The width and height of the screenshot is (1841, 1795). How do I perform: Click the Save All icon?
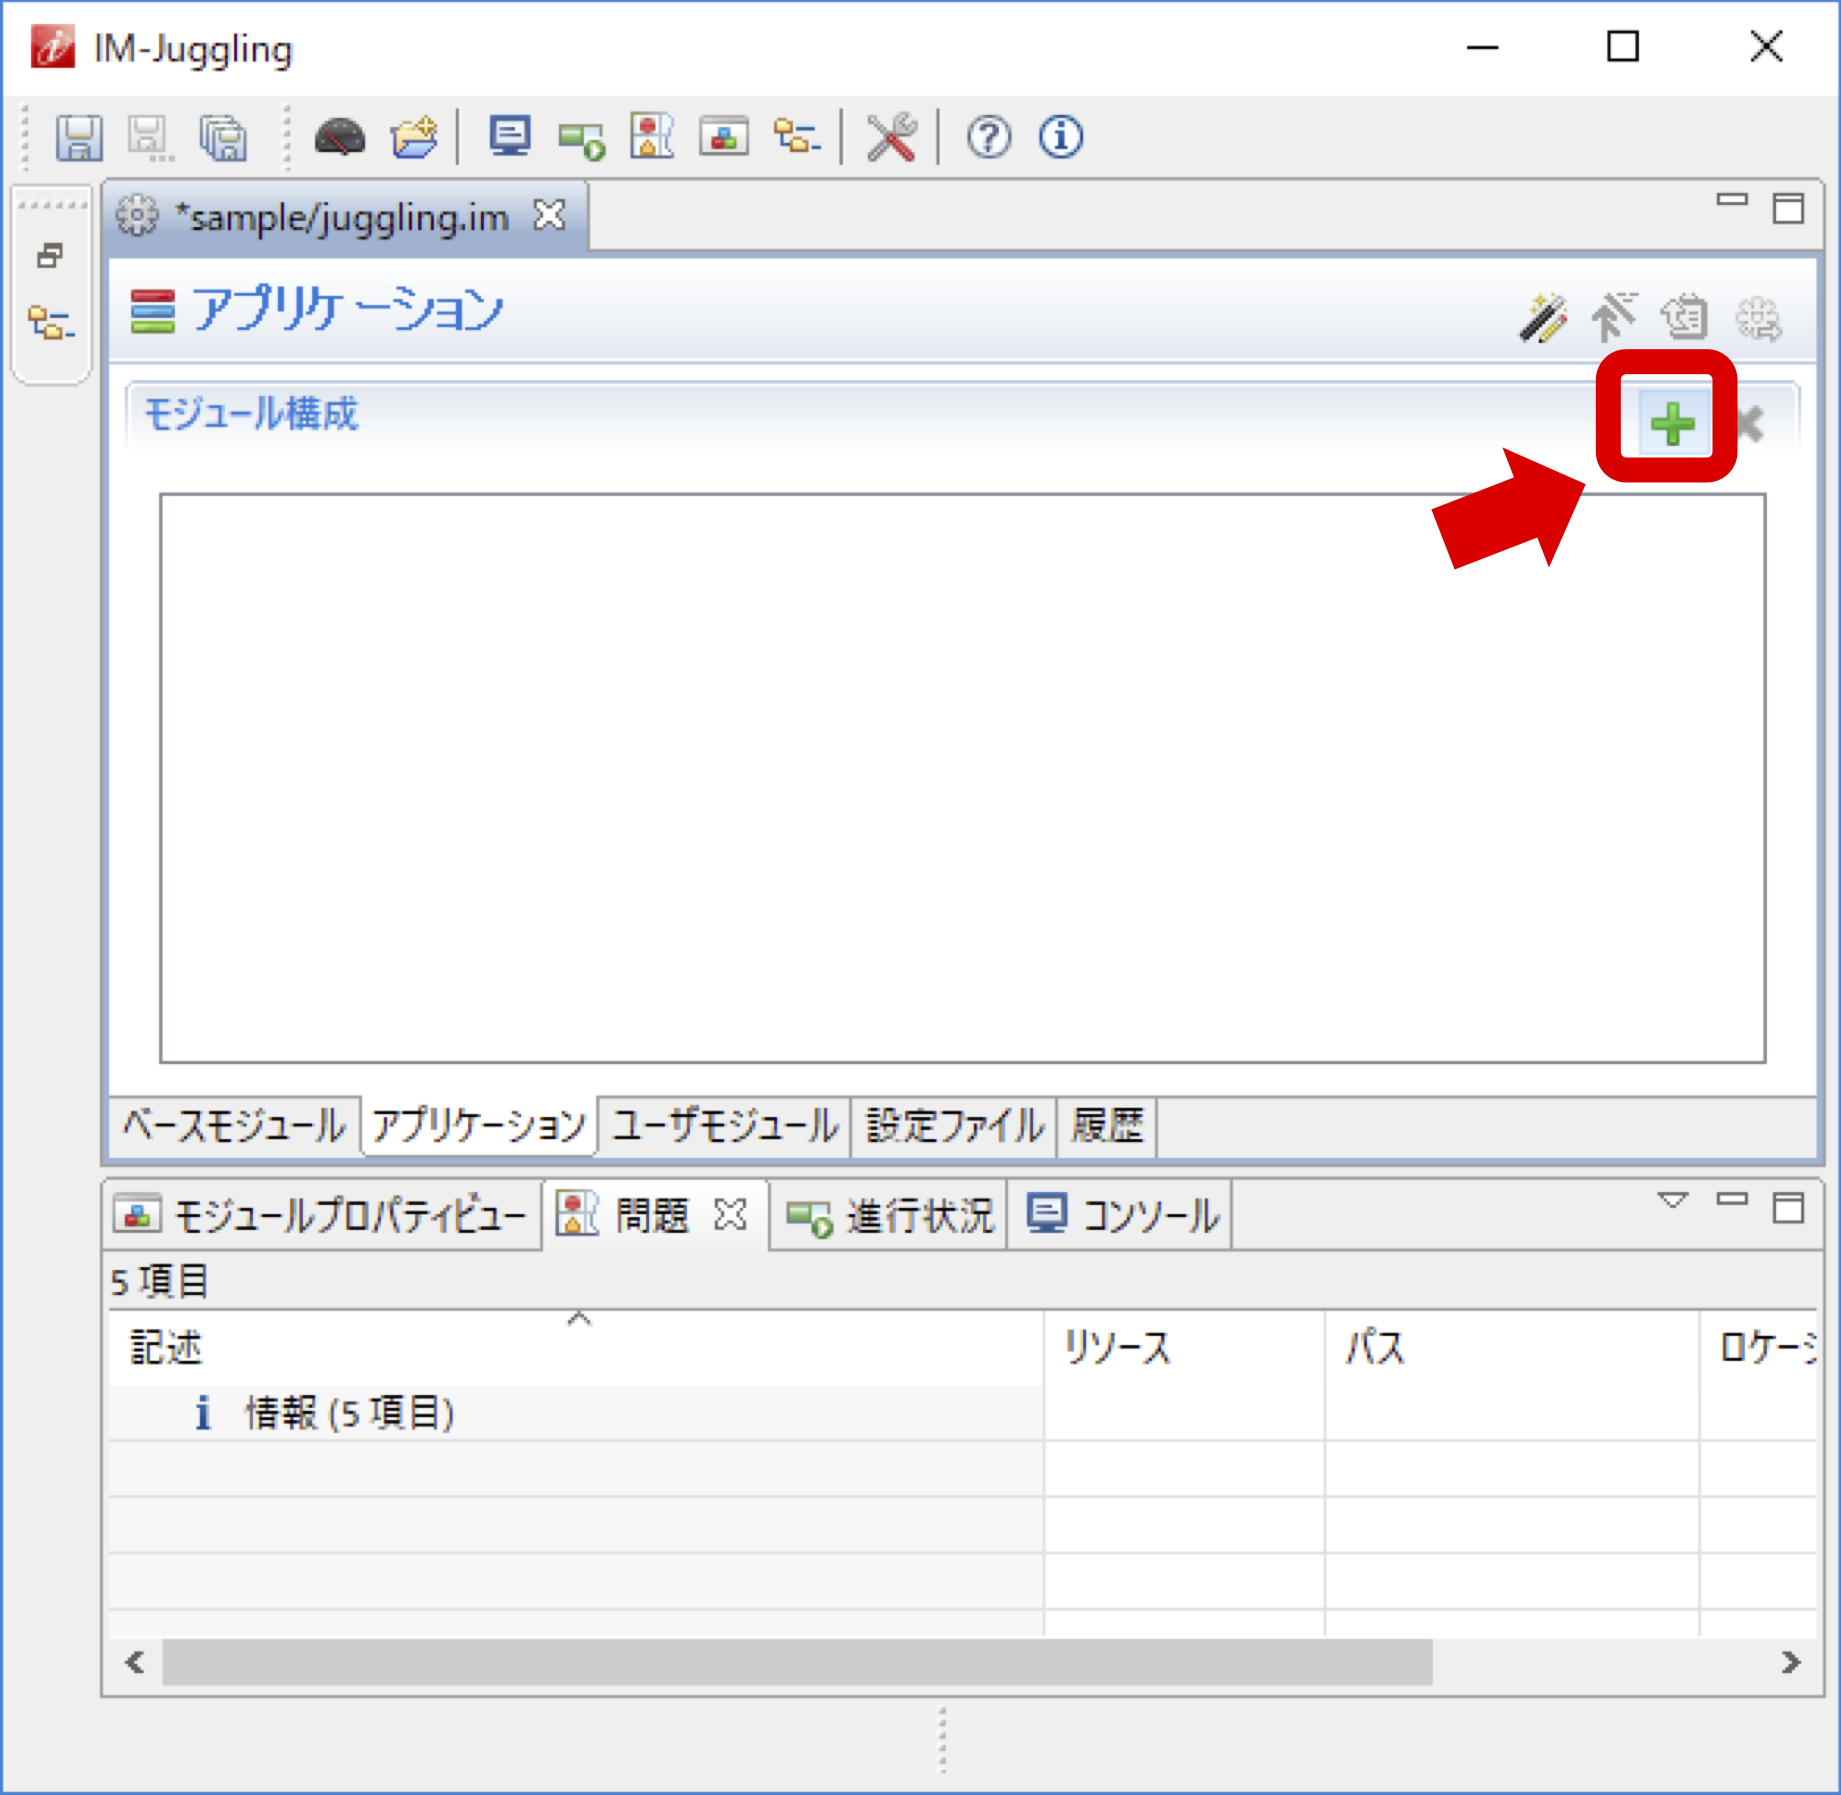tap(223, 138)
